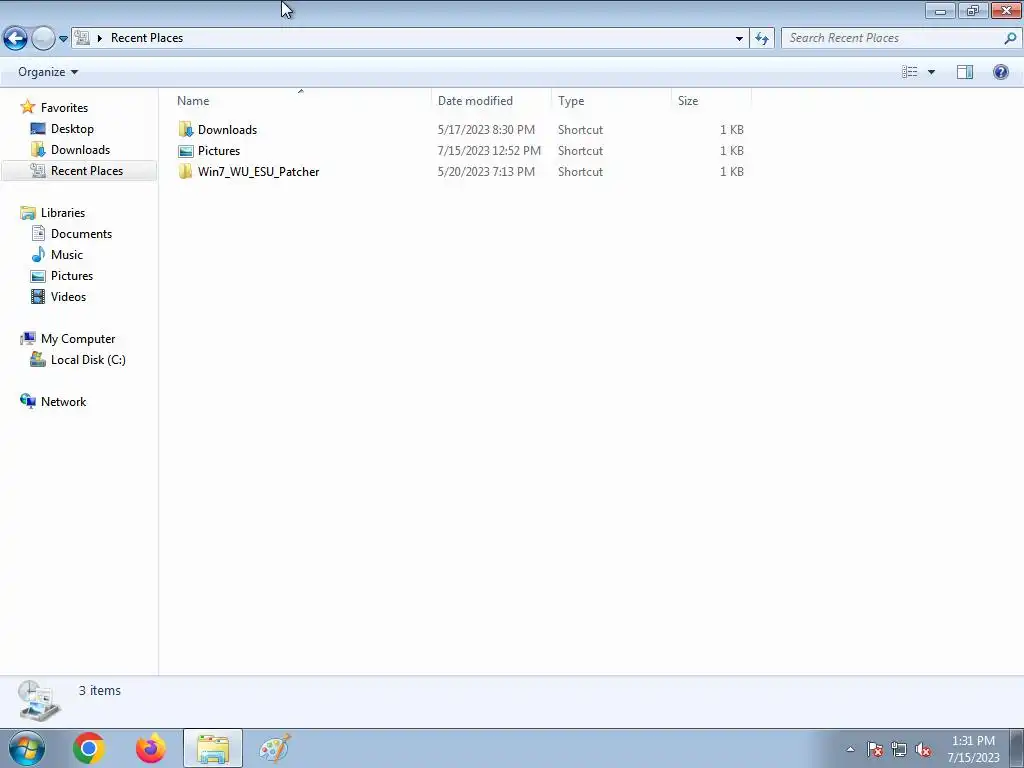Select the Pictures shortcut icon in list
Screen dimensions: 1024x768
point(185,151)
